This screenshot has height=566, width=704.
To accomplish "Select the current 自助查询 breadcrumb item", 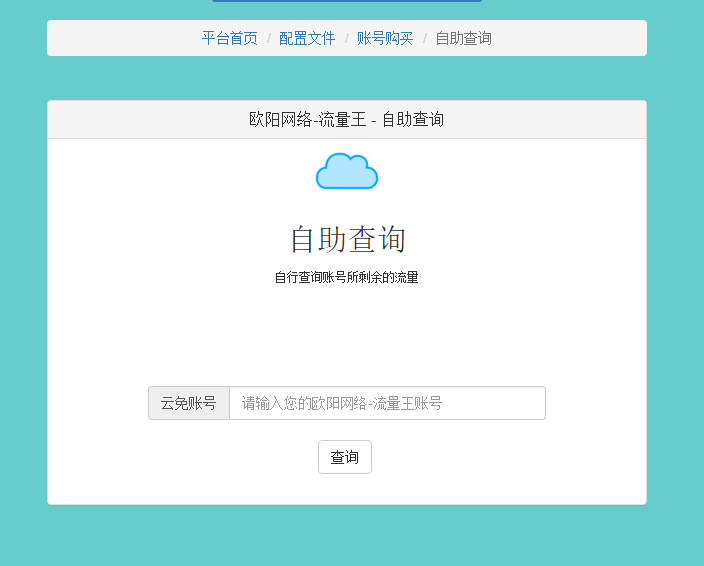I will tap(463, 38).
